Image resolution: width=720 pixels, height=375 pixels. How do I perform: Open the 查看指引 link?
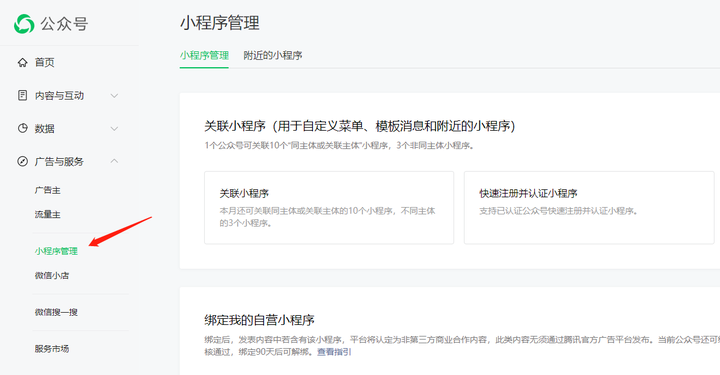point(334,352)
